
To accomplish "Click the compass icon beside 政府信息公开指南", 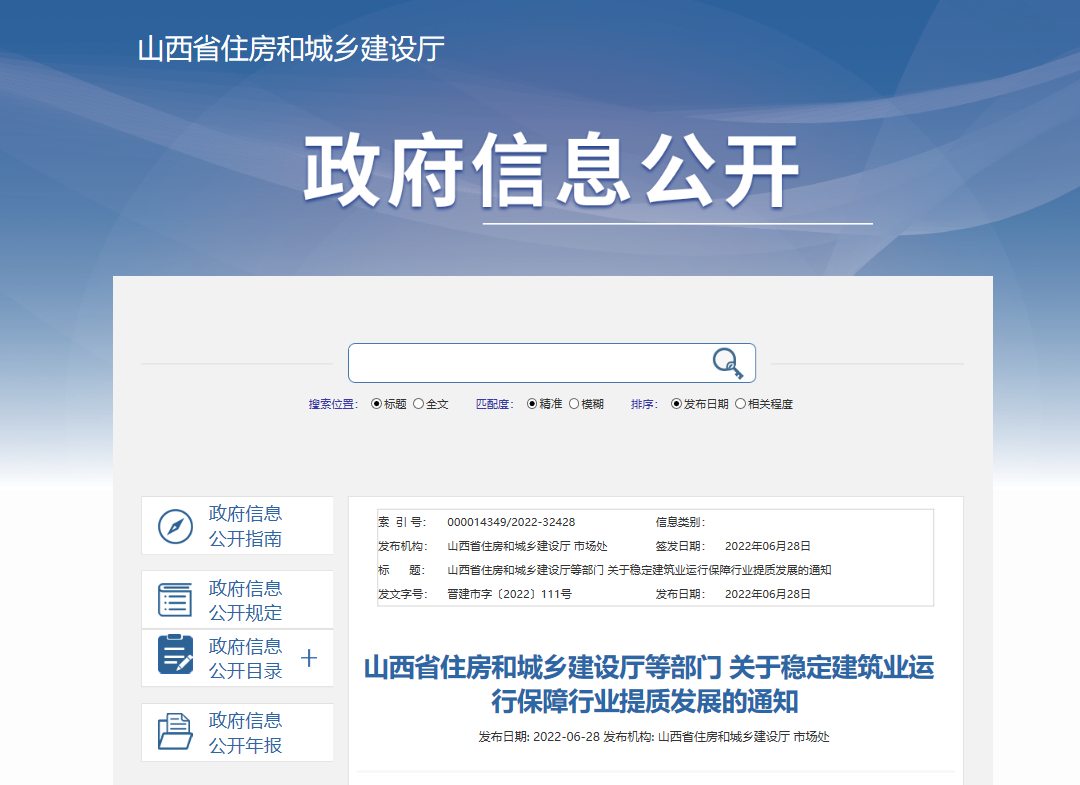I will tap(176, 525).
